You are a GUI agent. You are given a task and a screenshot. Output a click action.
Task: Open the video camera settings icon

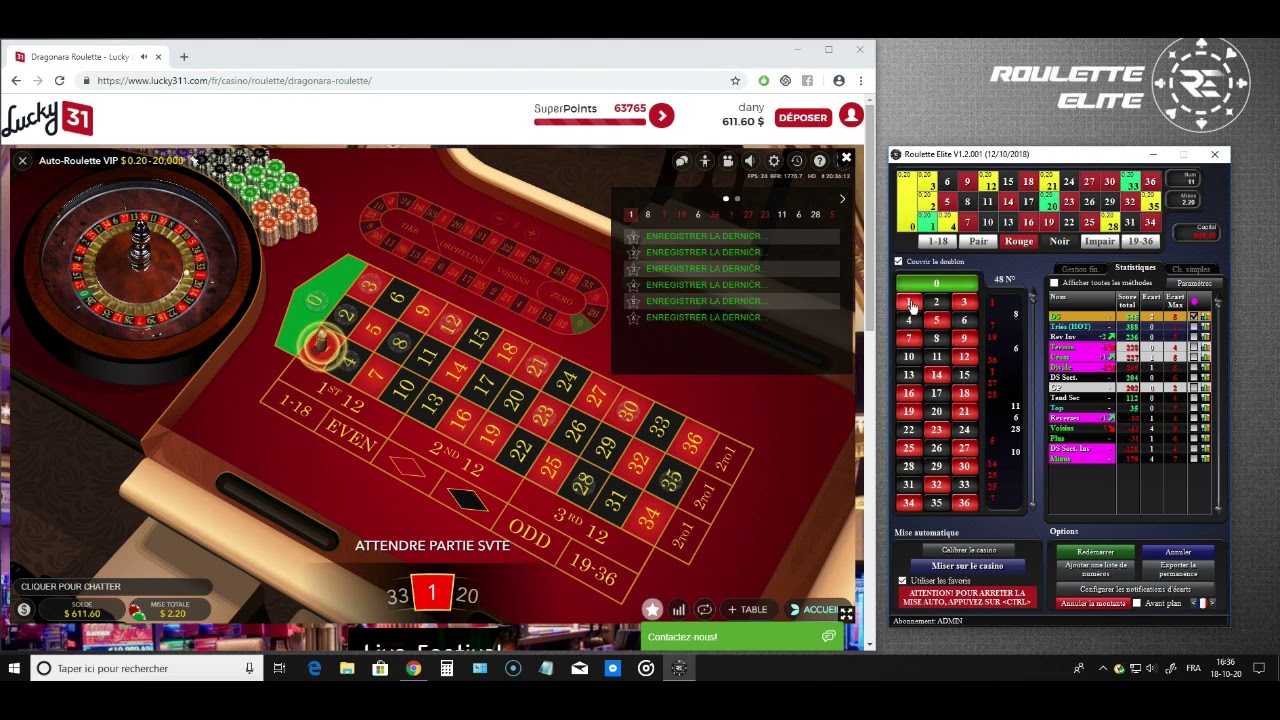728,161
